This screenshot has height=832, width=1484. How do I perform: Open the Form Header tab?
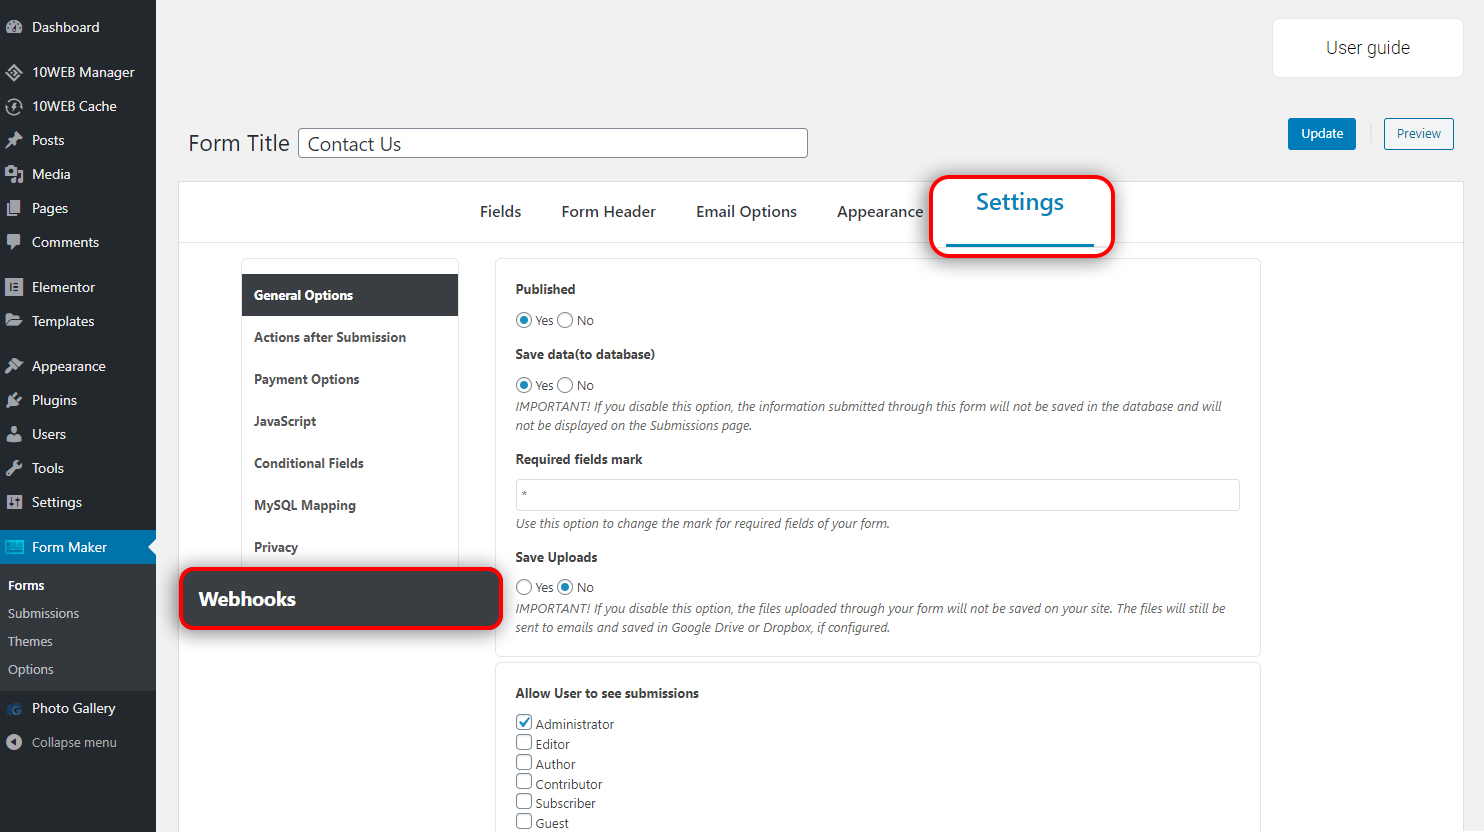[x=608, y=212]
